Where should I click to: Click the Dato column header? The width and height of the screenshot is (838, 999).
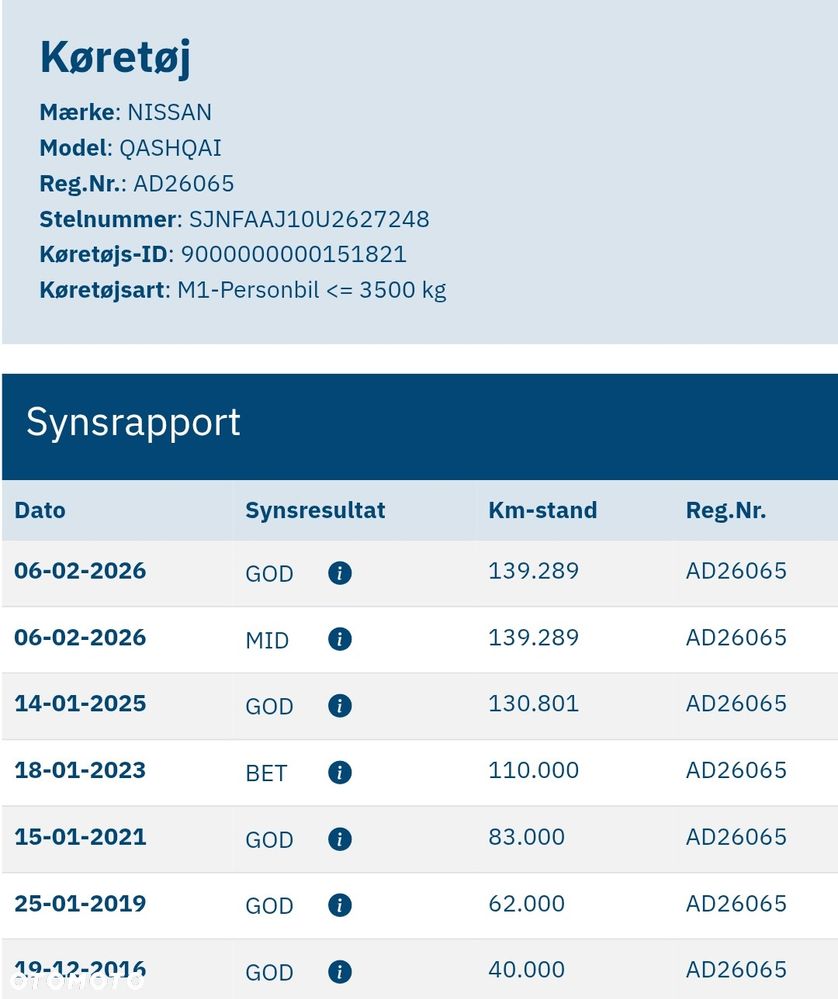click(x=40, y=510)
